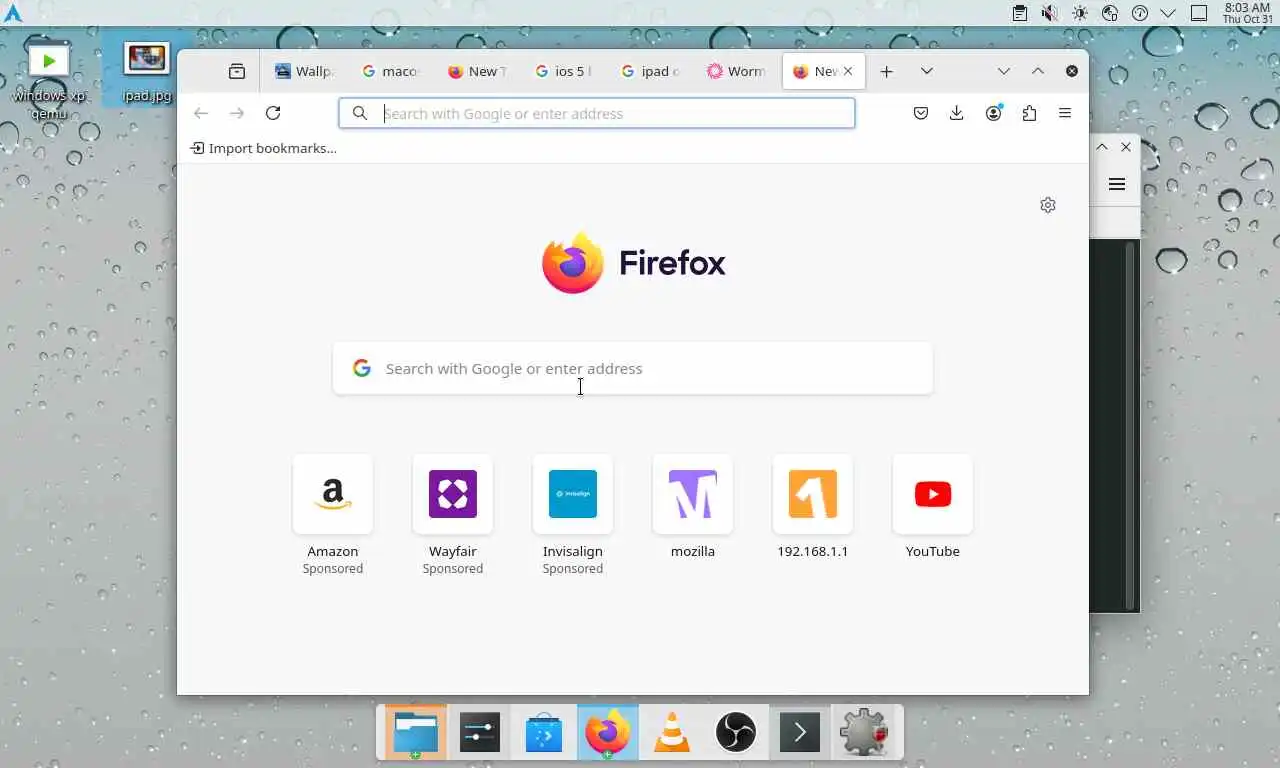
Task: Expand the list all tabs dropdown
Action: point(927,71)
